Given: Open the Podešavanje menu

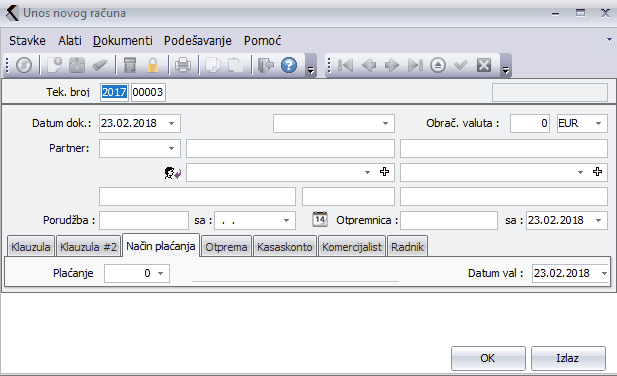Looking at the screenshot, I should (x=198, y=41).
